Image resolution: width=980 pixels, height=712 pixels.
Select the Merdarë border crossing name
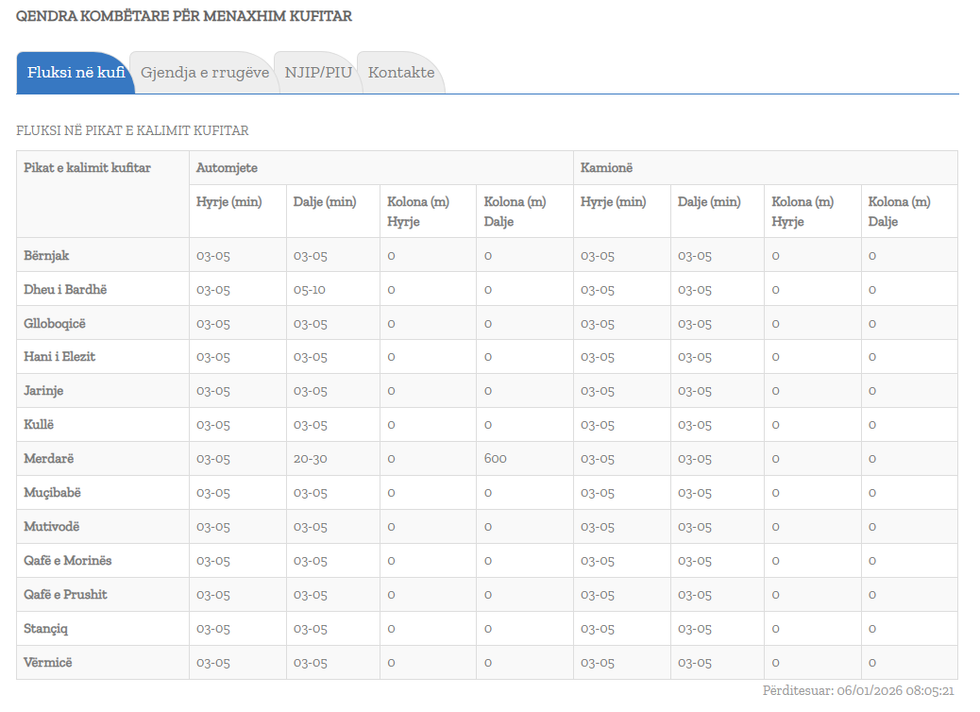(x=49, y=459)
